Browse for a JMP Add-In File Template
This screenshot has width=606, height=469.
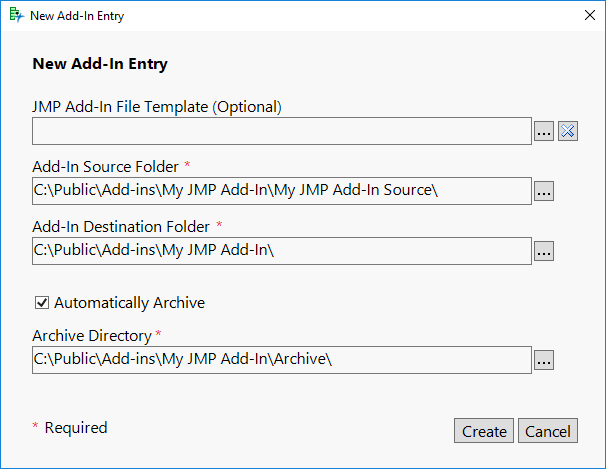pos(543,131)
